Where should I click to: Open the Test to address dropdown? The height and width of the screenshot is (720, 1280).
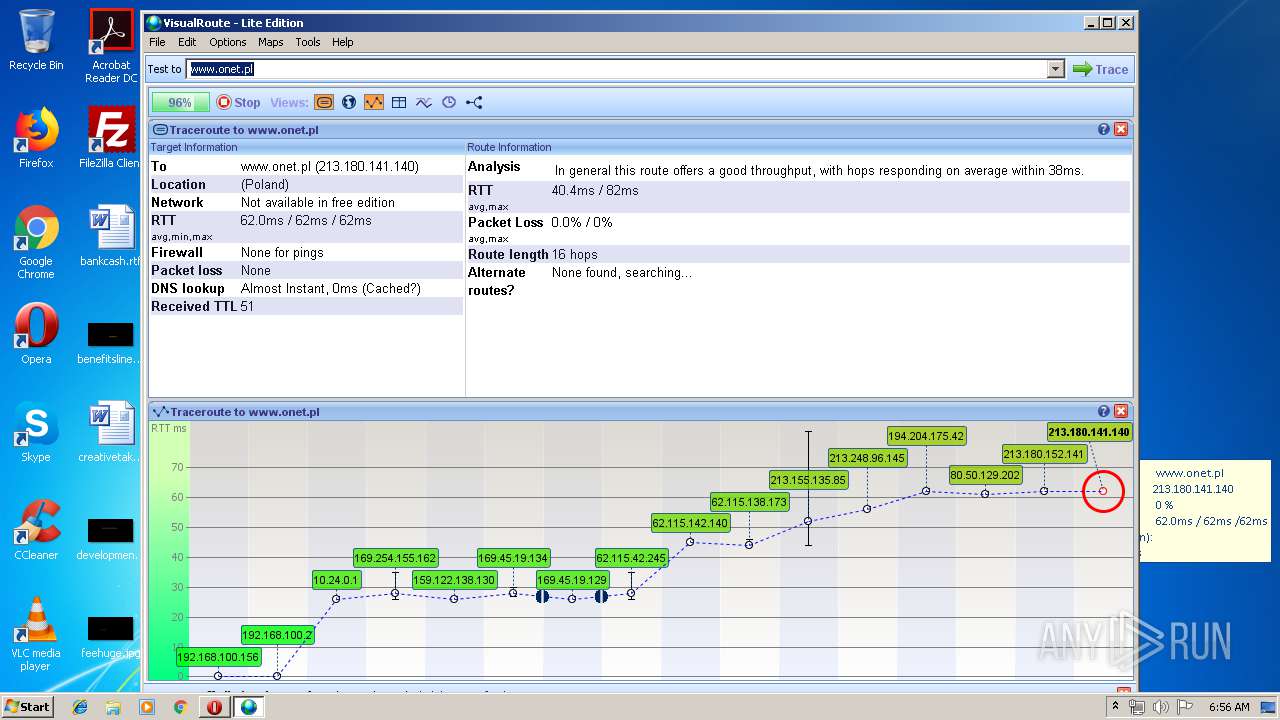tap(1055, 69)
